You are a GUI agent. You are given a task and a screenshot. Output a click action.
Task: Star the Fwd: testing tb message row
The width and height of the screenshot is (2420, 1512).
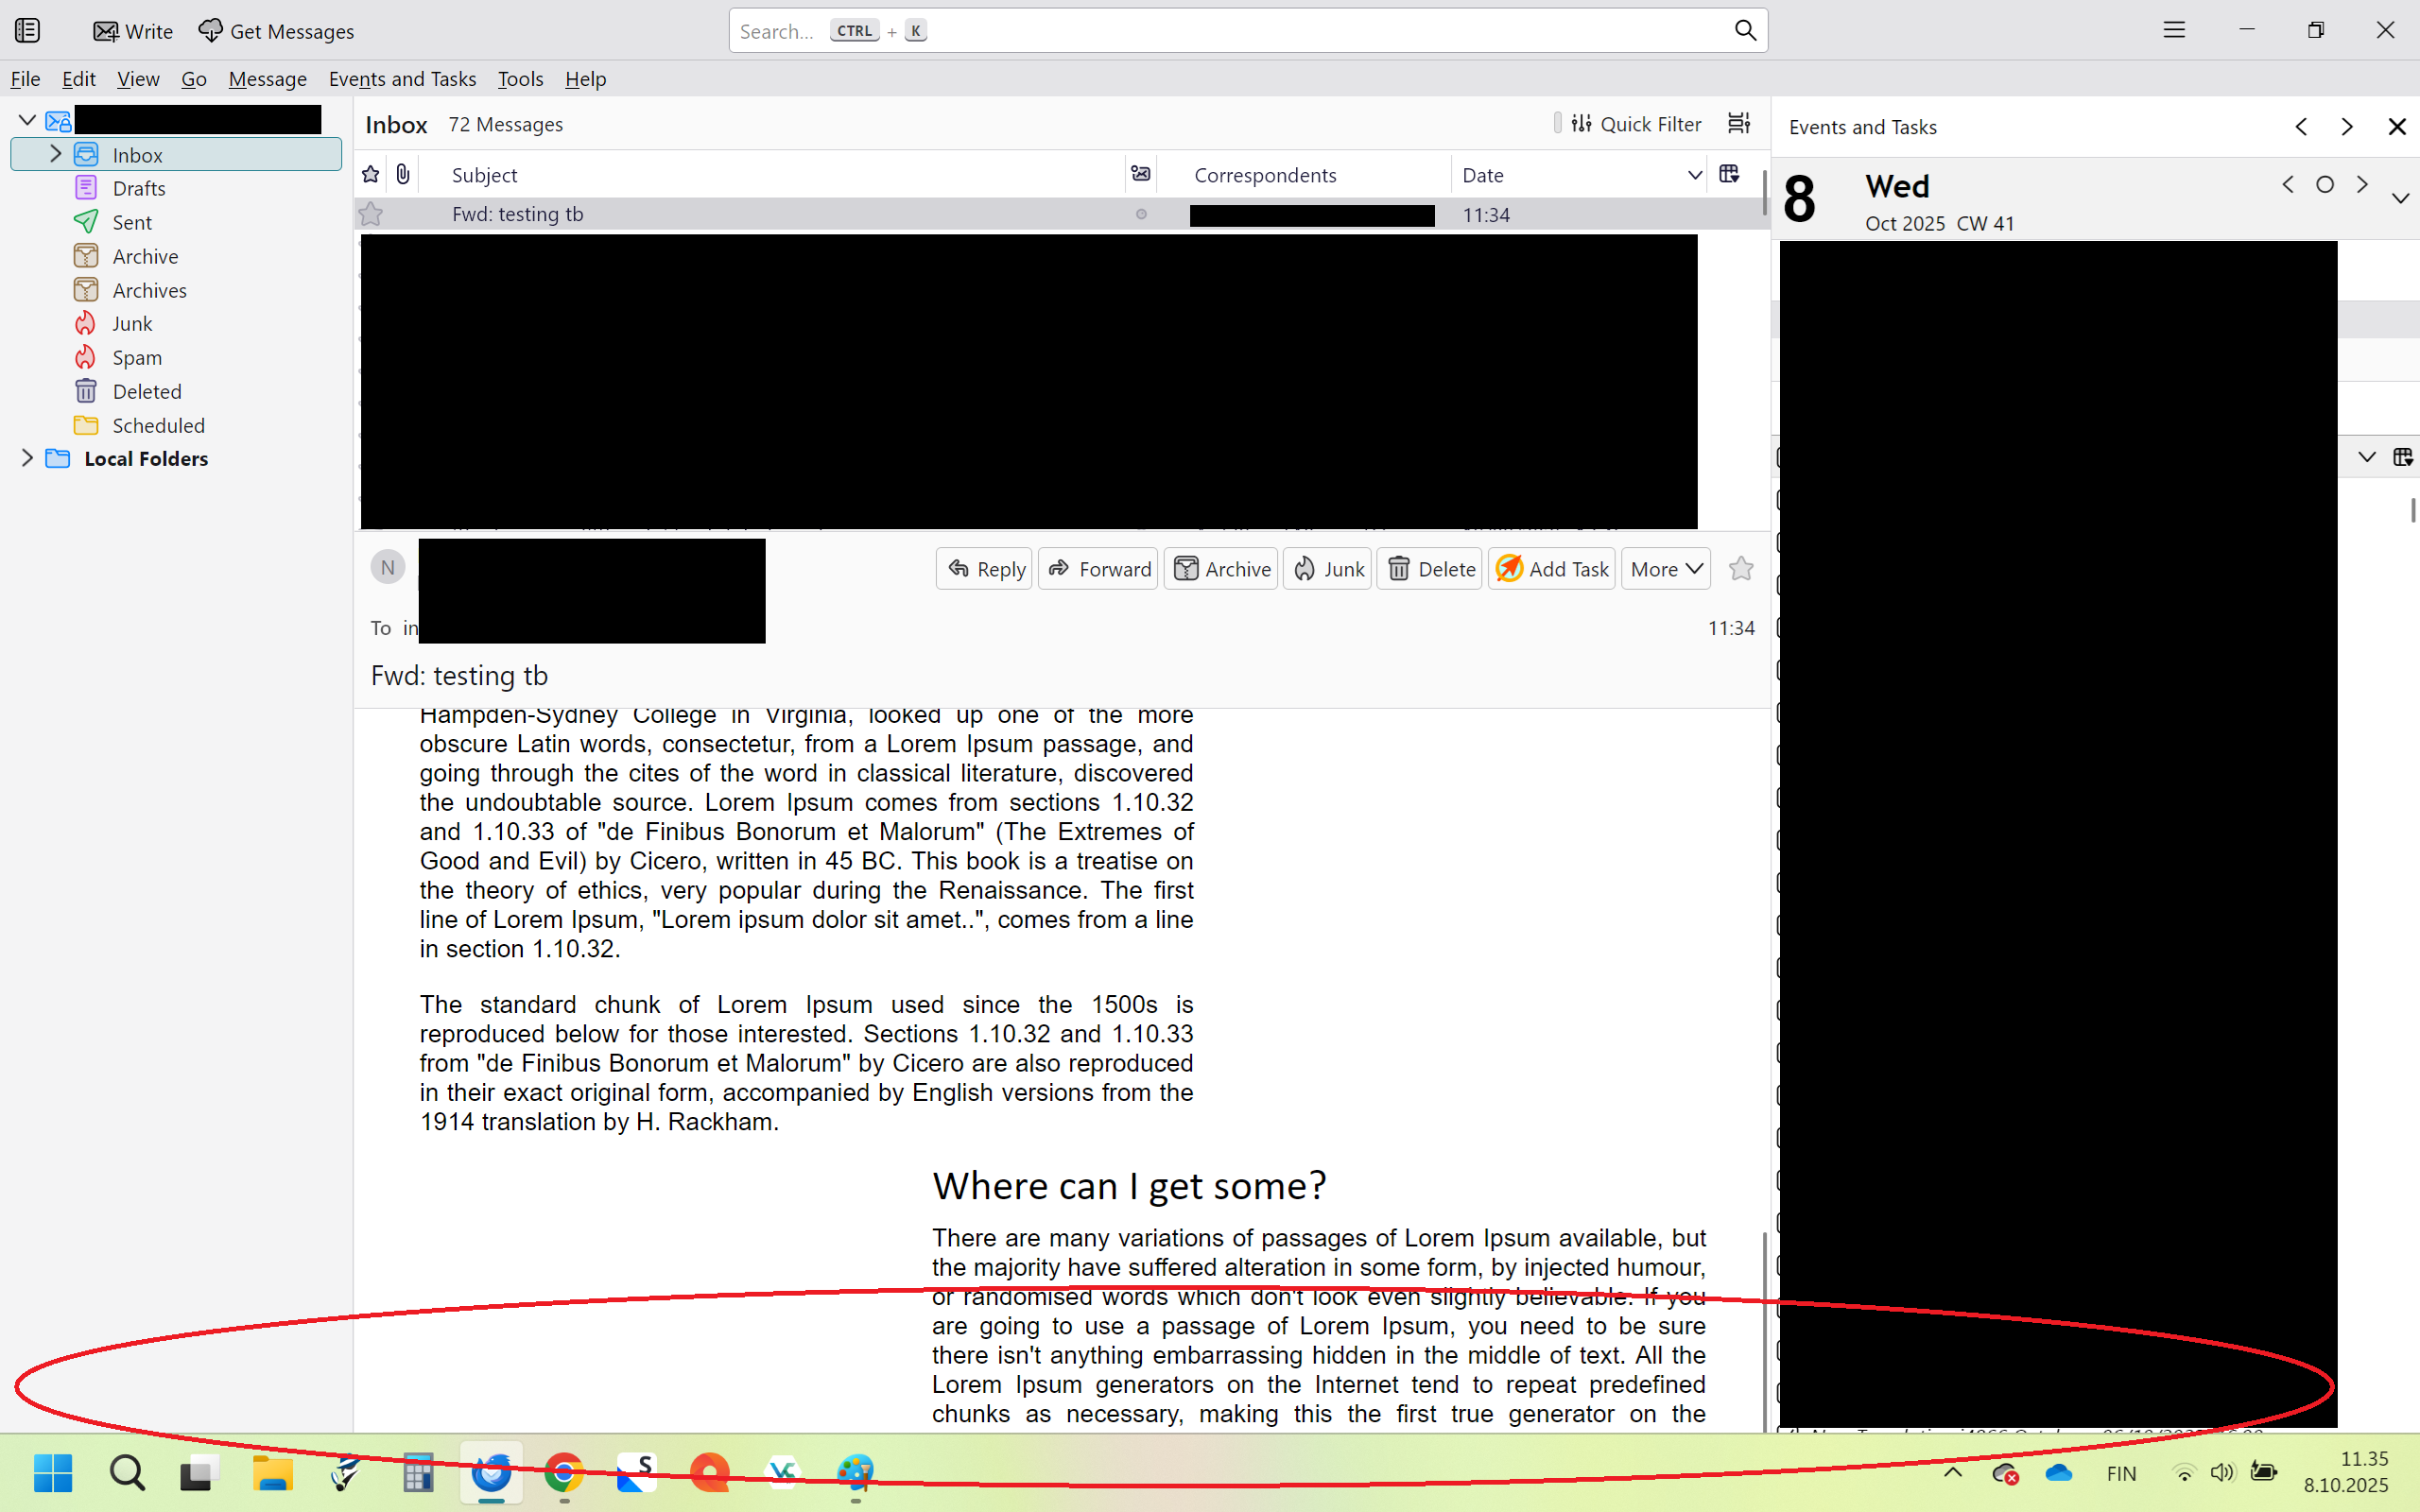371,214
